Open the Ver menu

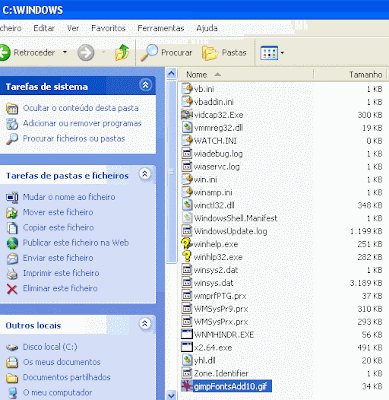click(73, 28)
